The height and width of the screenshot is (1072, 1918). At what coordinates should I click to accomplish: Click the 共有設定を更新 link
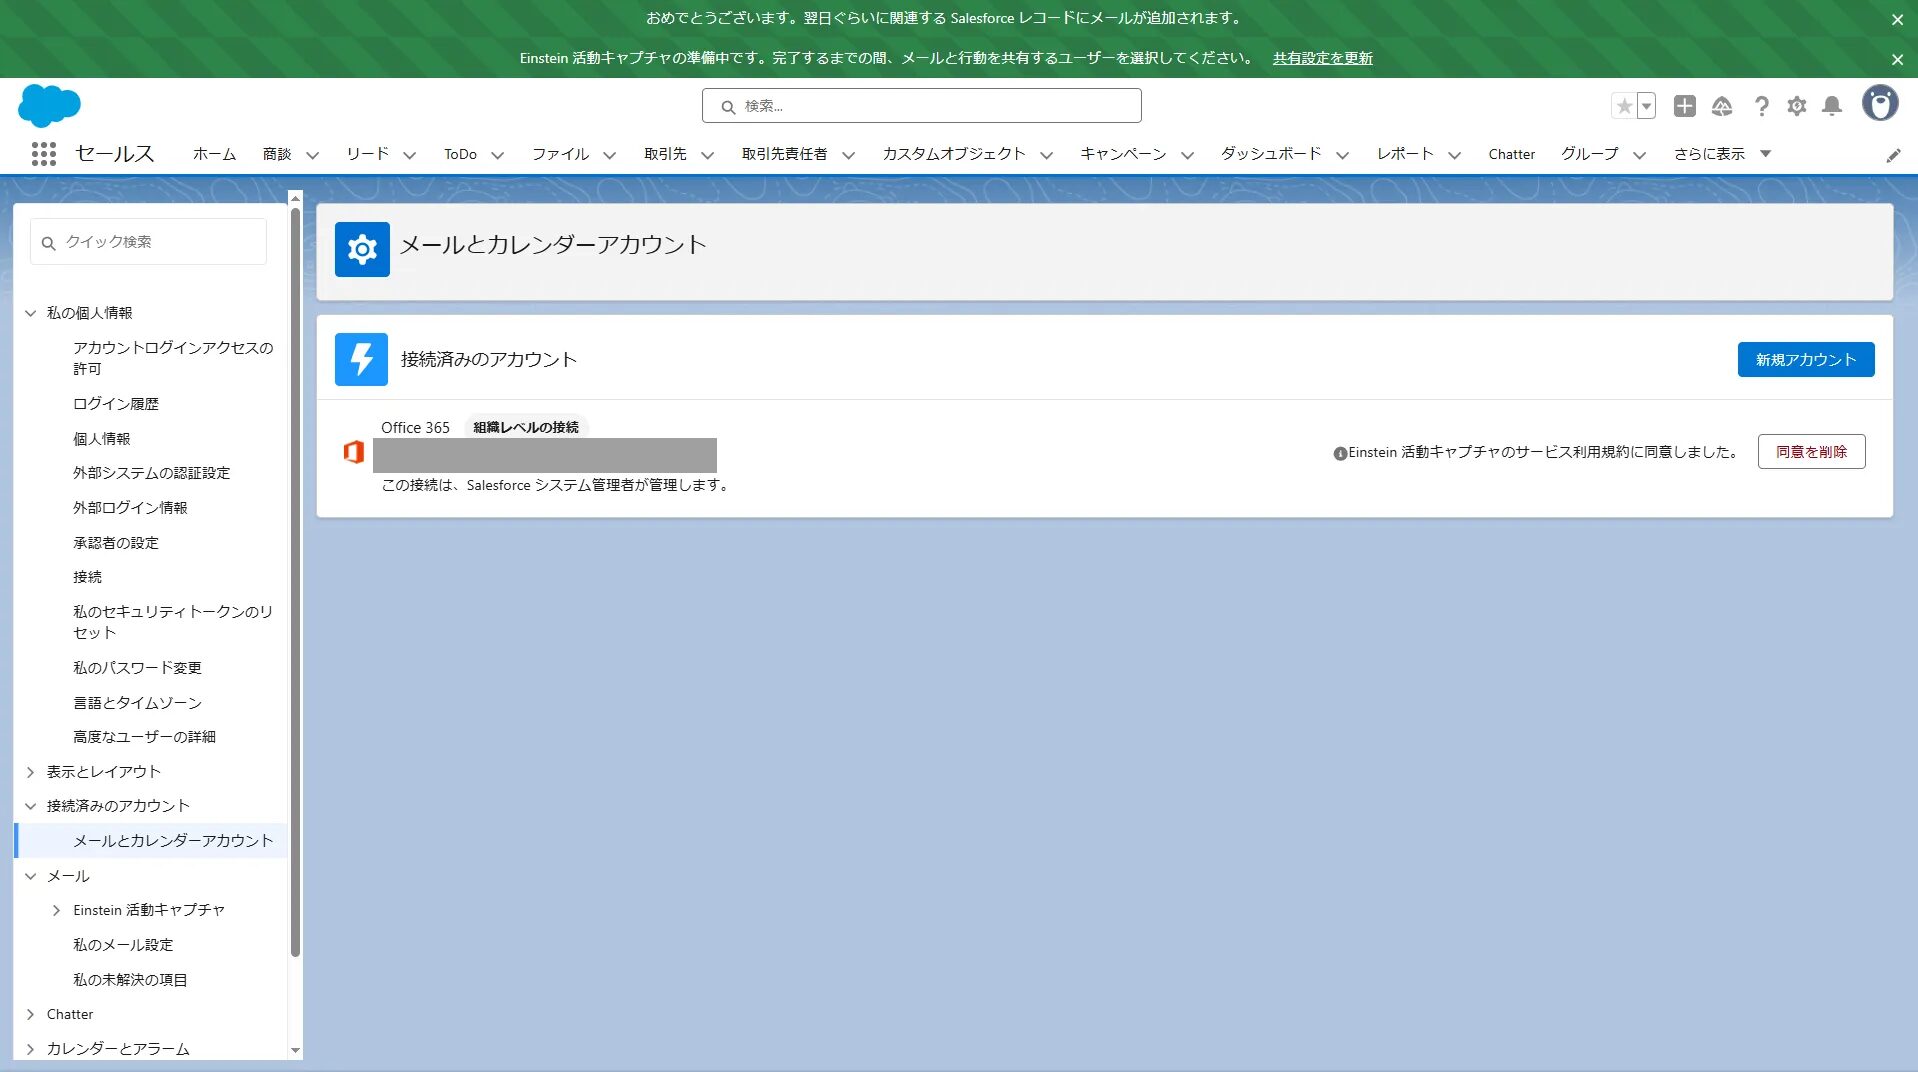pyautogui.click(x=1322, y=58)
